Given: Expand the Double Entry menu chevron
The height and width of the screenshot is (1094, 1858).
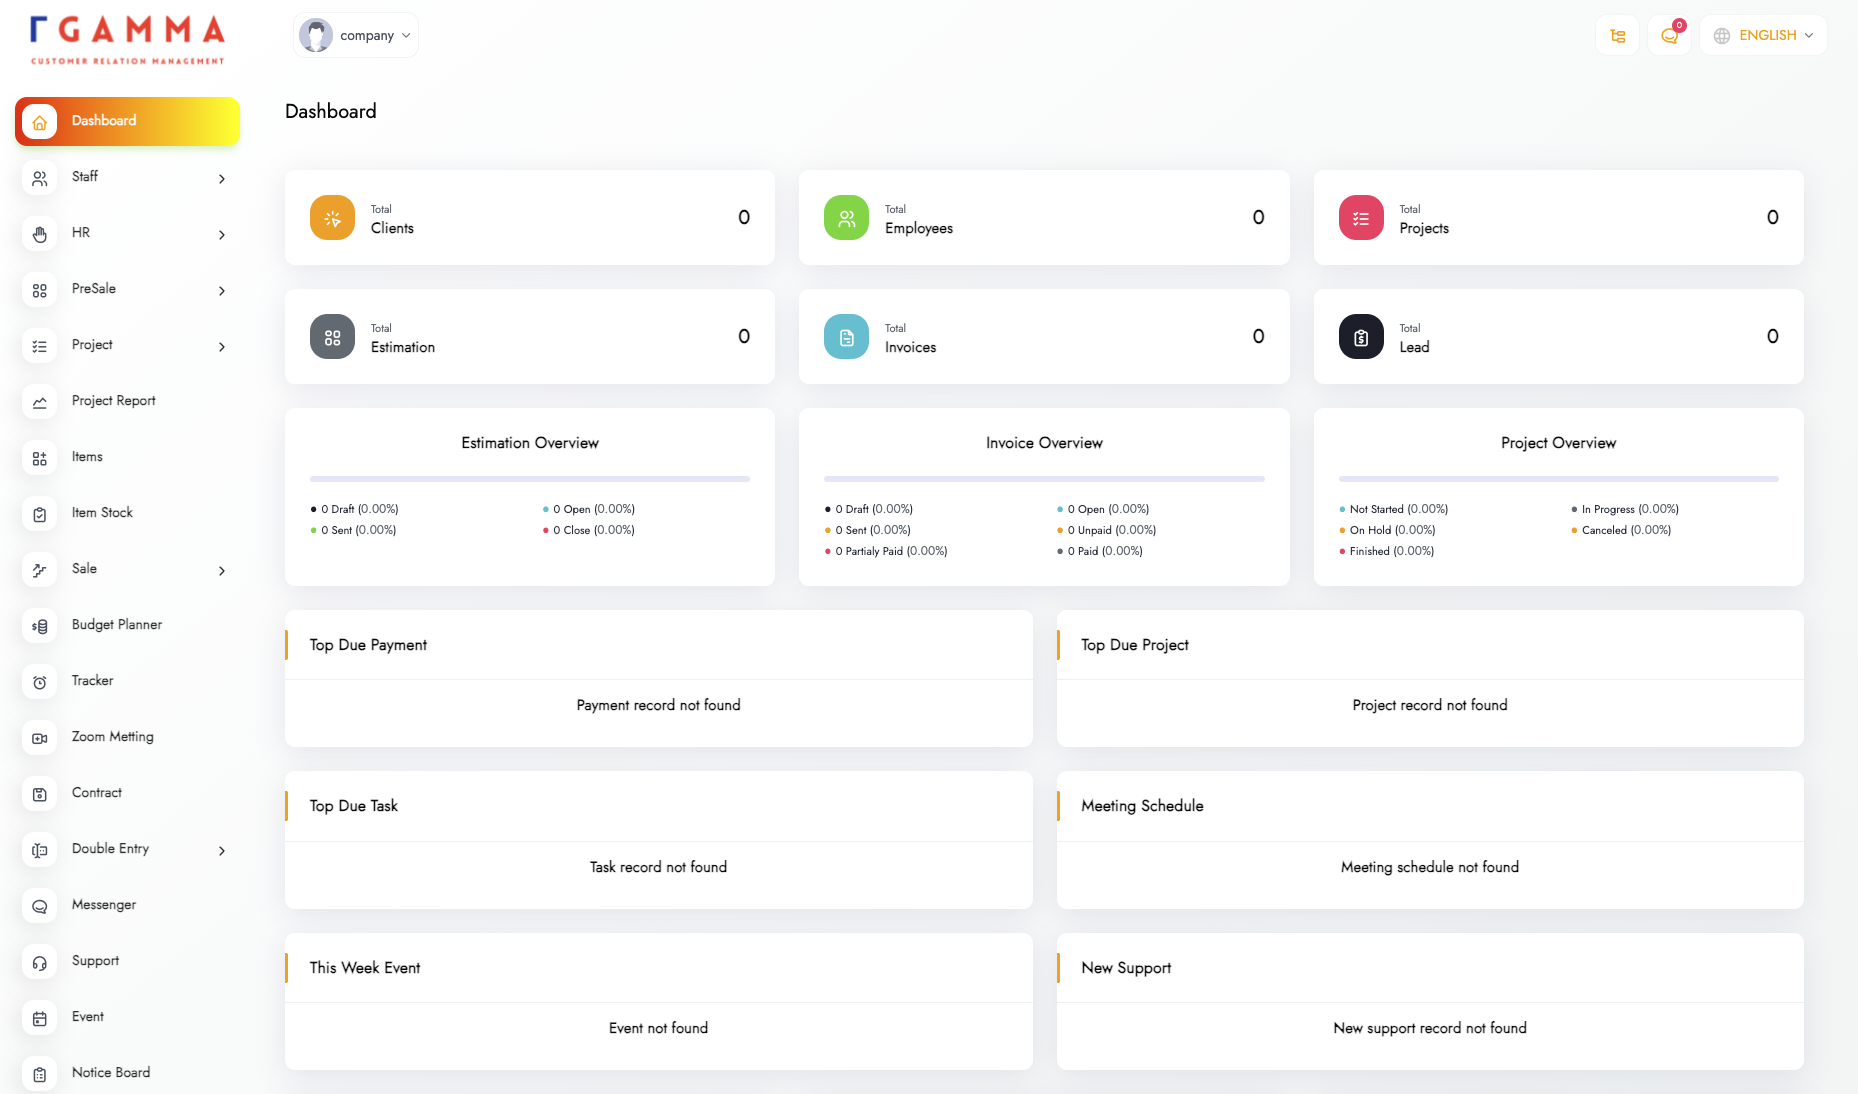Looking at the screenshot, I should (222, 851).
